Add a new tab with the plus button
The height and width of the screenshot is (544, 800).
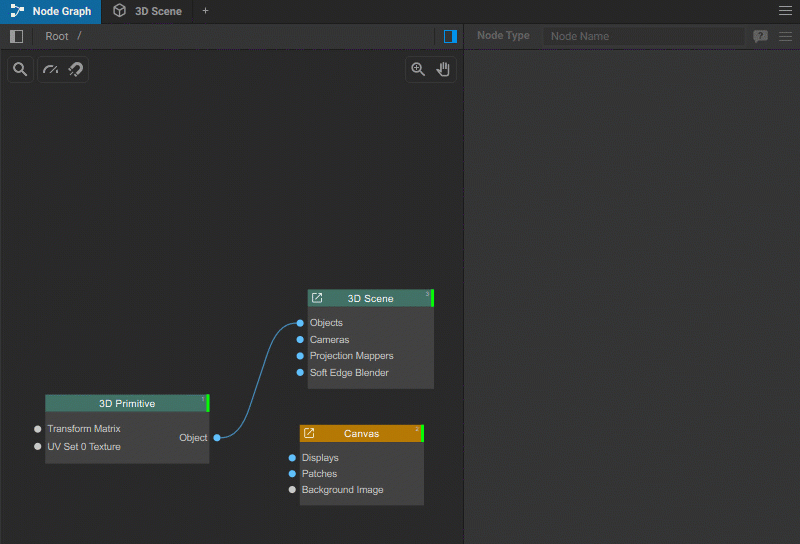(205, 11)
